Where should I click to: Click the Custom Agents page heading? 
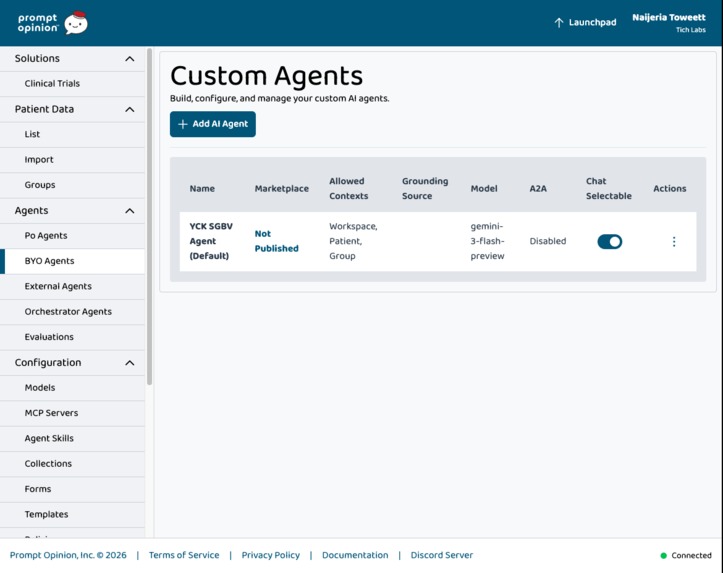267,76
